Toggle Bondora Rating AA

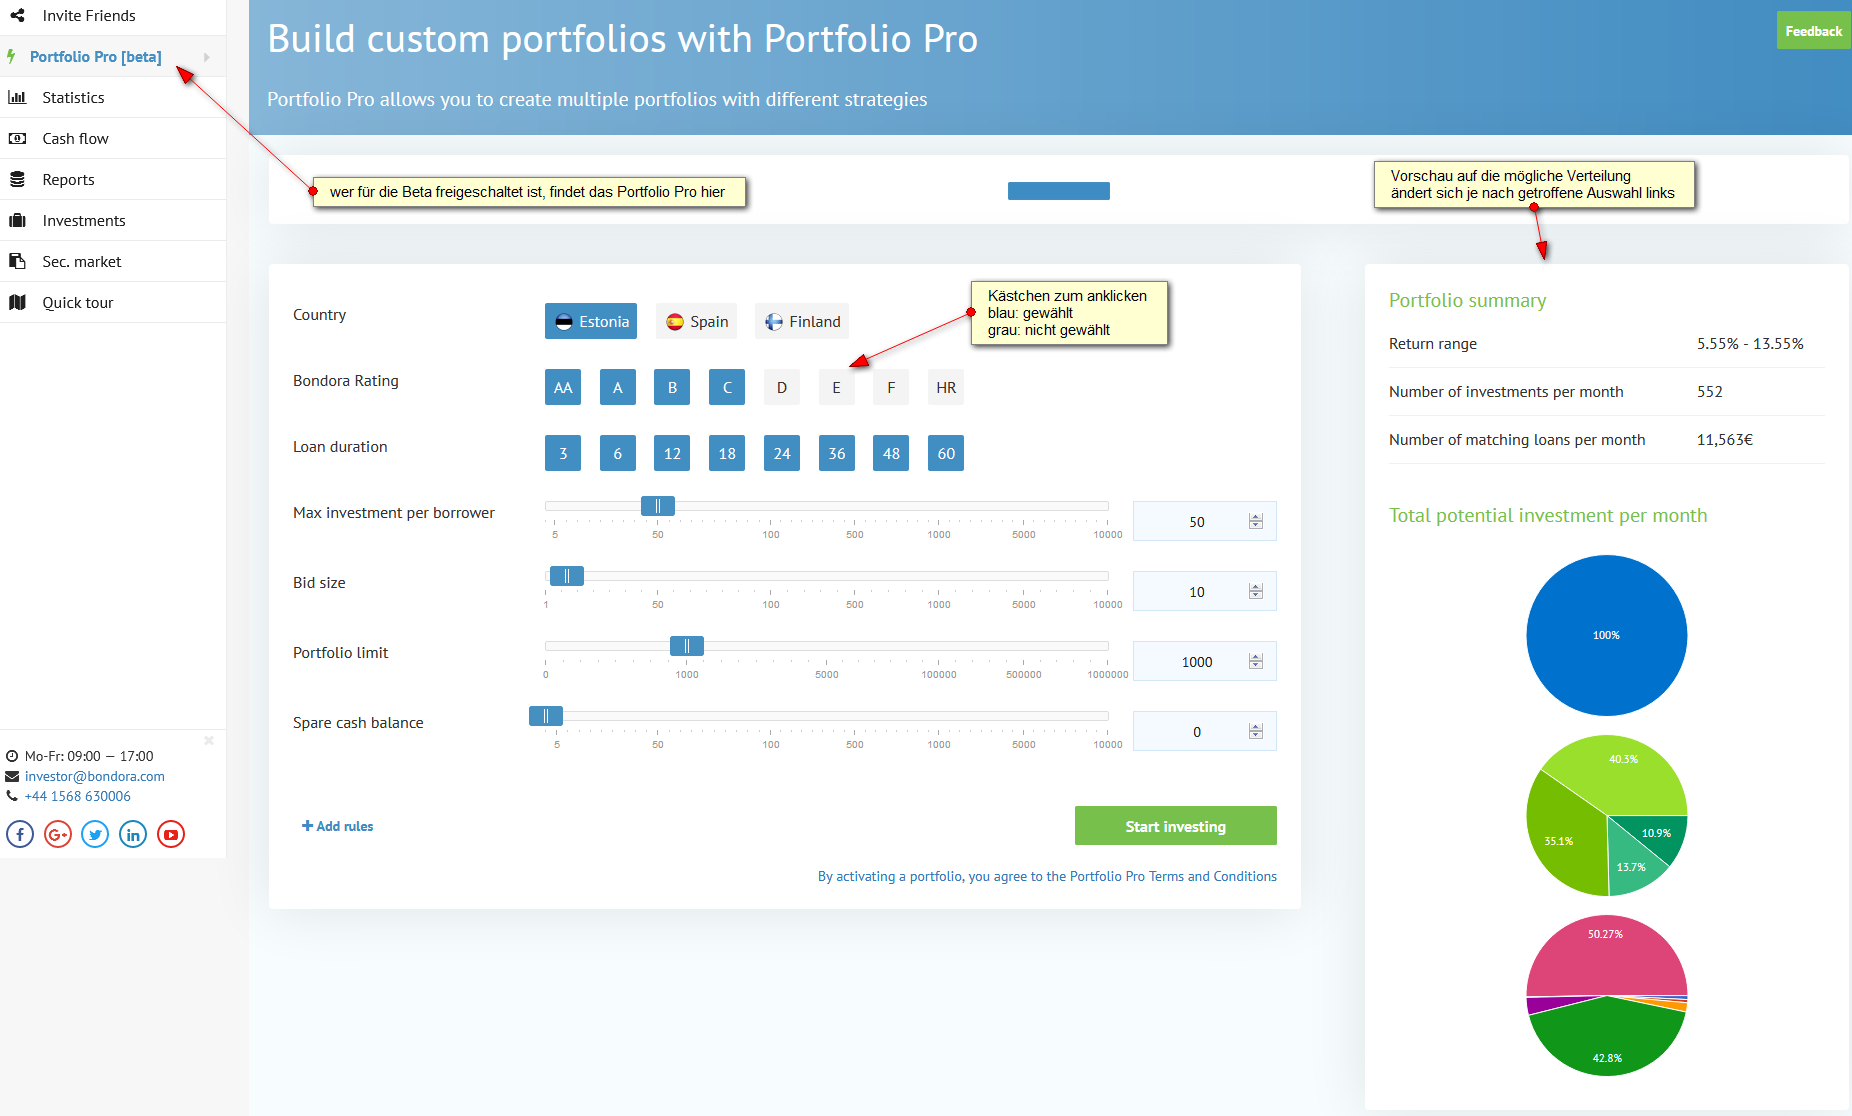click(x=563, y=387)
